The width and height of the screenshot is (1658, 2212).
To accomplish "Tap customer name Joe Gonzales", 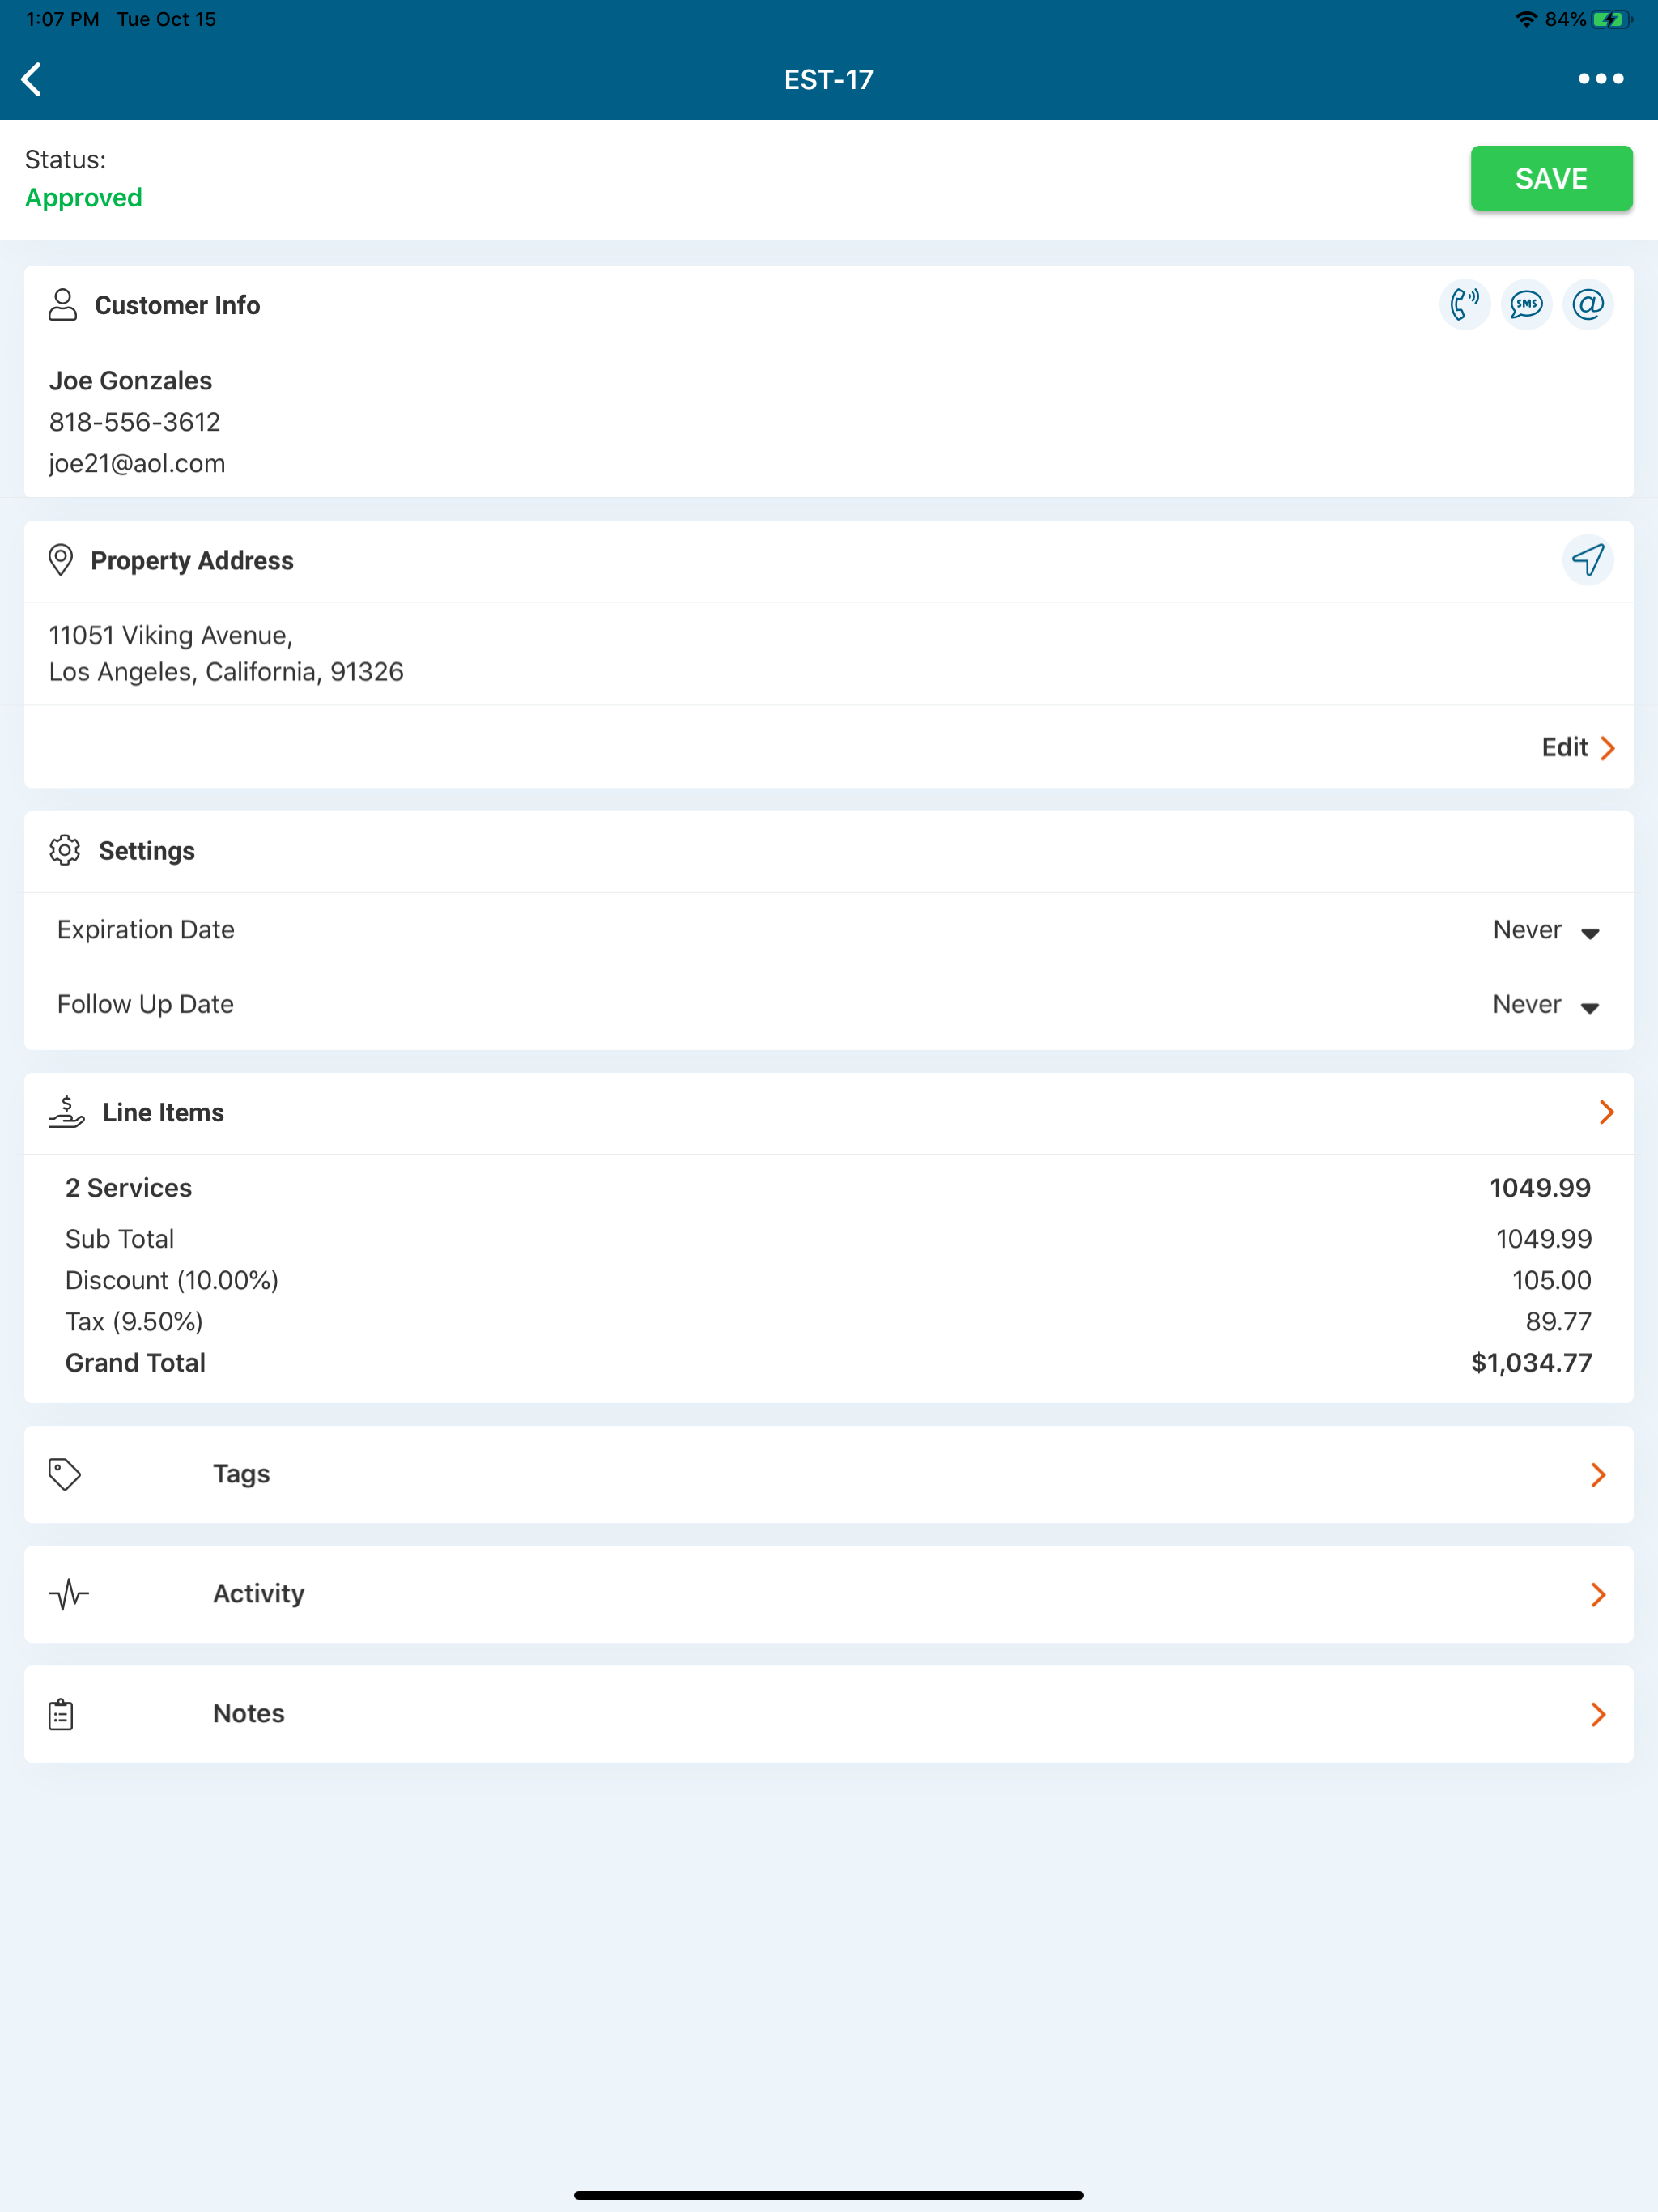I will [131, 381].
